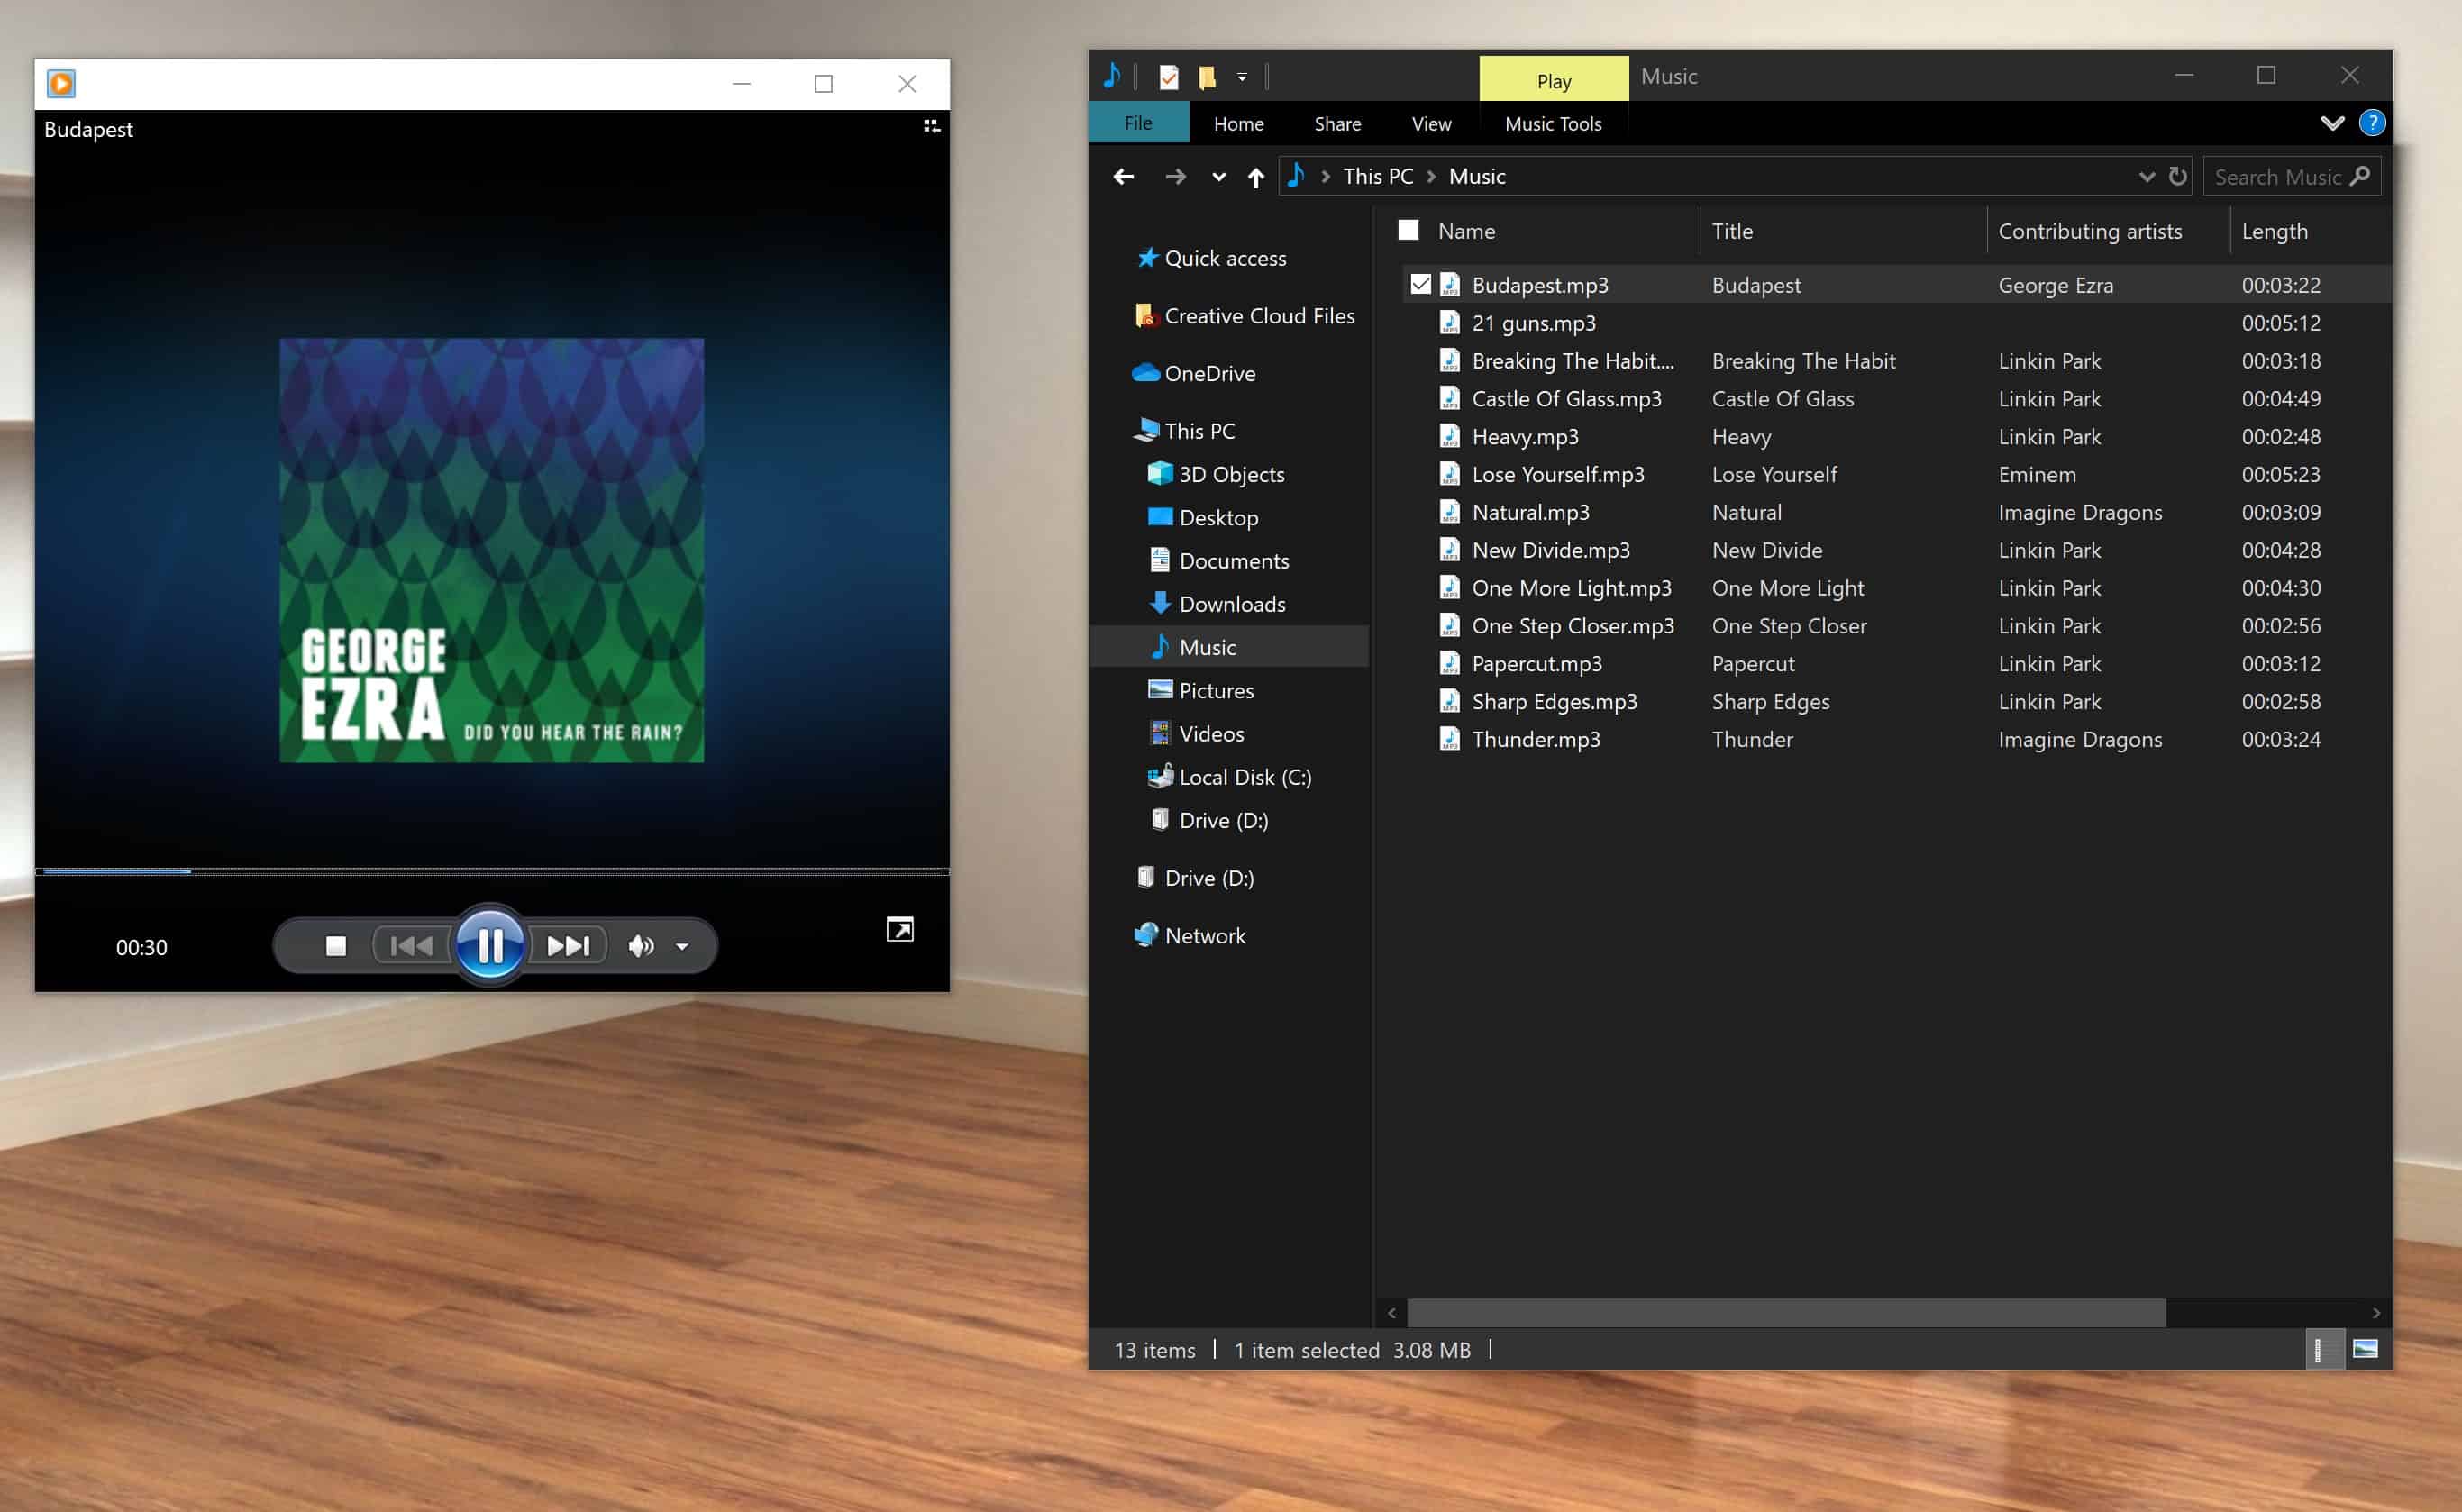
Task: Open the File menu tab
Action: pyautogui.click(x=1138, y=123)
